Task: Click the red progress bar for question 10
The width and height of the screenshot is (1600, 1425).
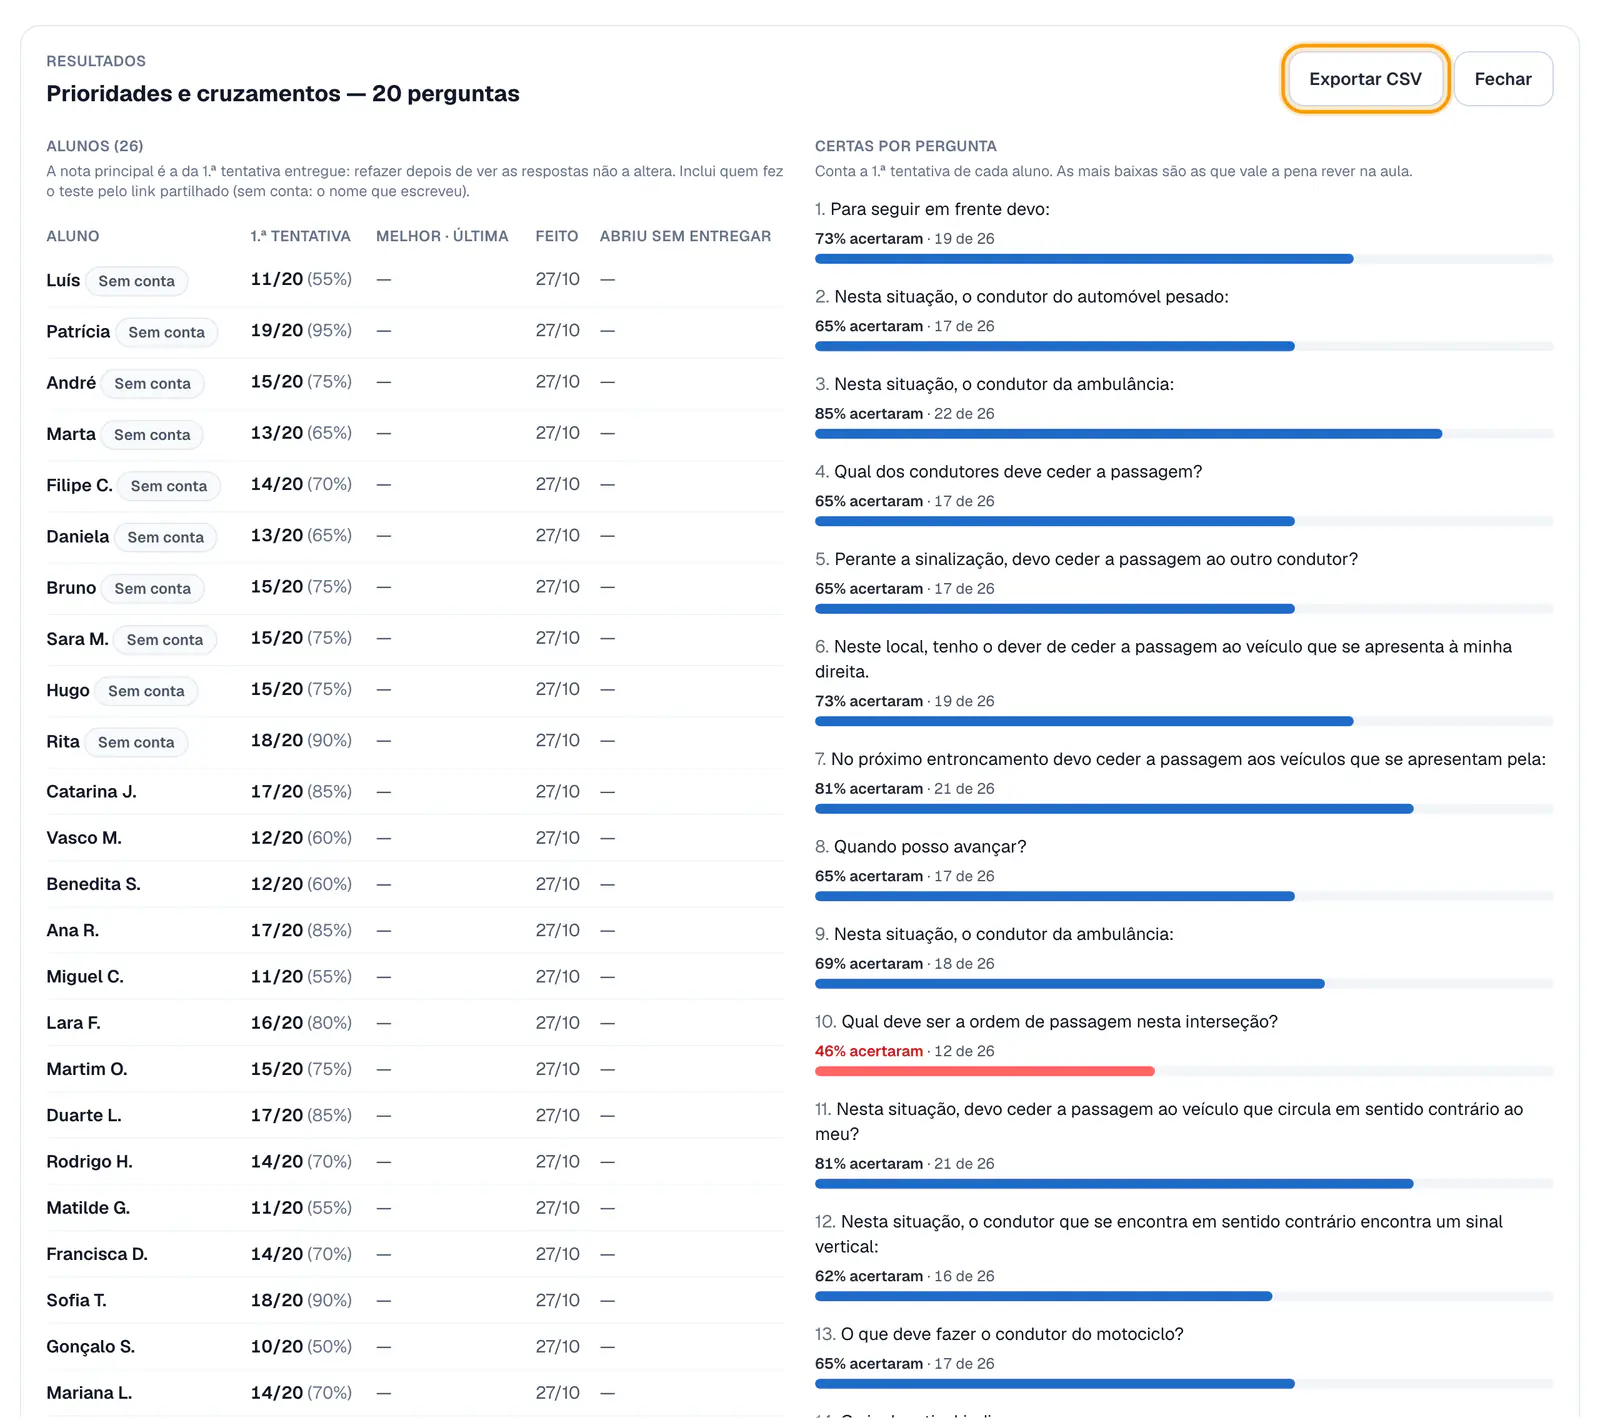Action: [x=1184, y=1071]
